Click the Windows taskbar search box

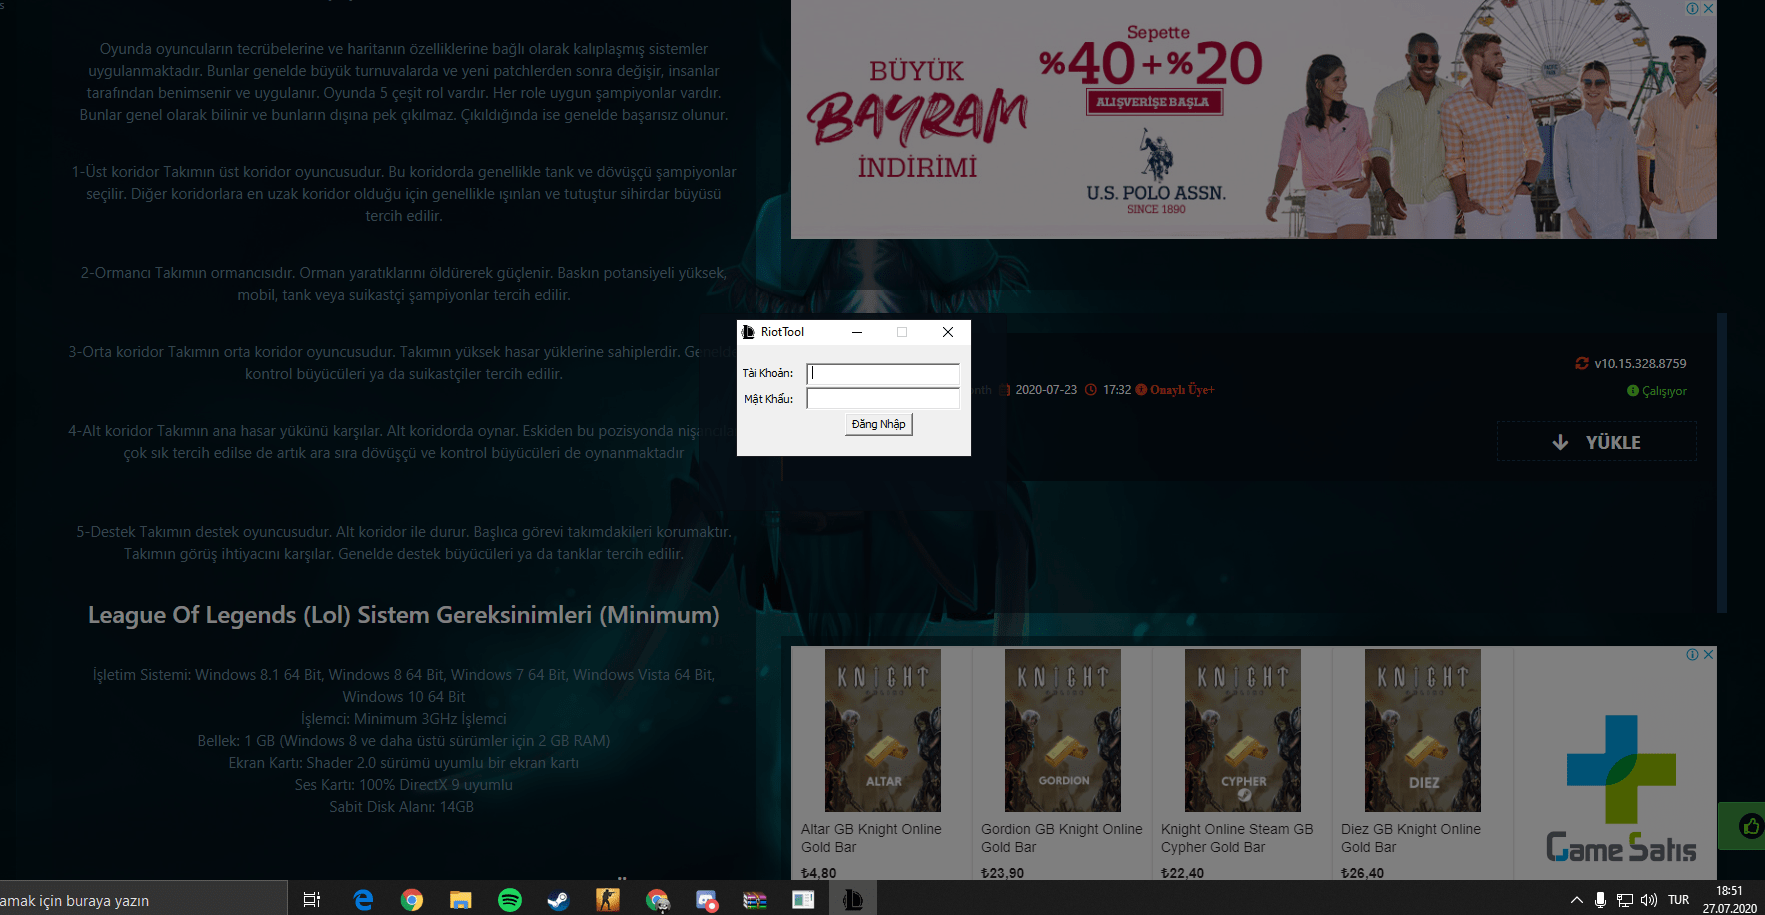pyautogui.click(x=143, y=900)
